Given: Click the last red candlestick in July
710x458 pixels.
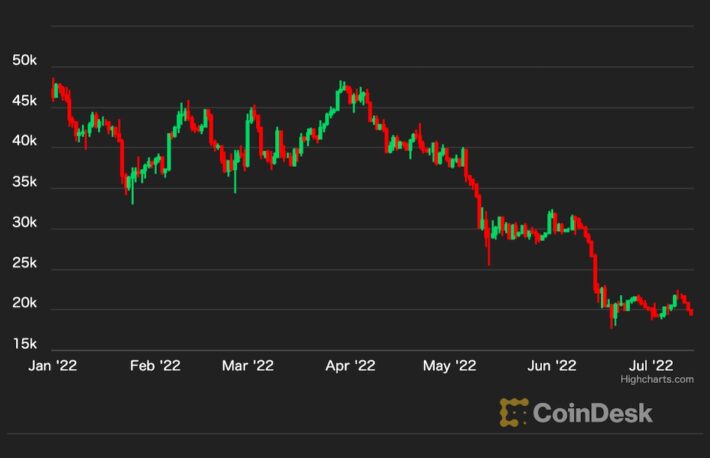Looking at the screenshot, I should (691, 312).
